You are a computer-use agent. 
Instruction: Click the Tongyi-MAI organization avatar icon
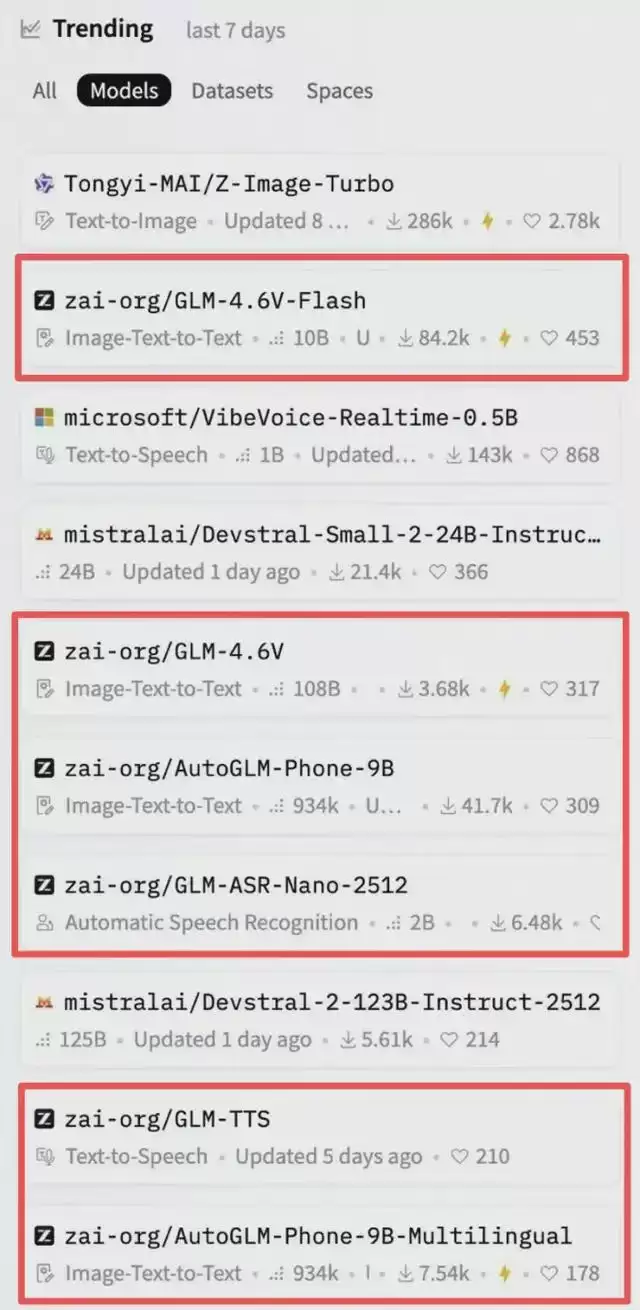point(43,184)
